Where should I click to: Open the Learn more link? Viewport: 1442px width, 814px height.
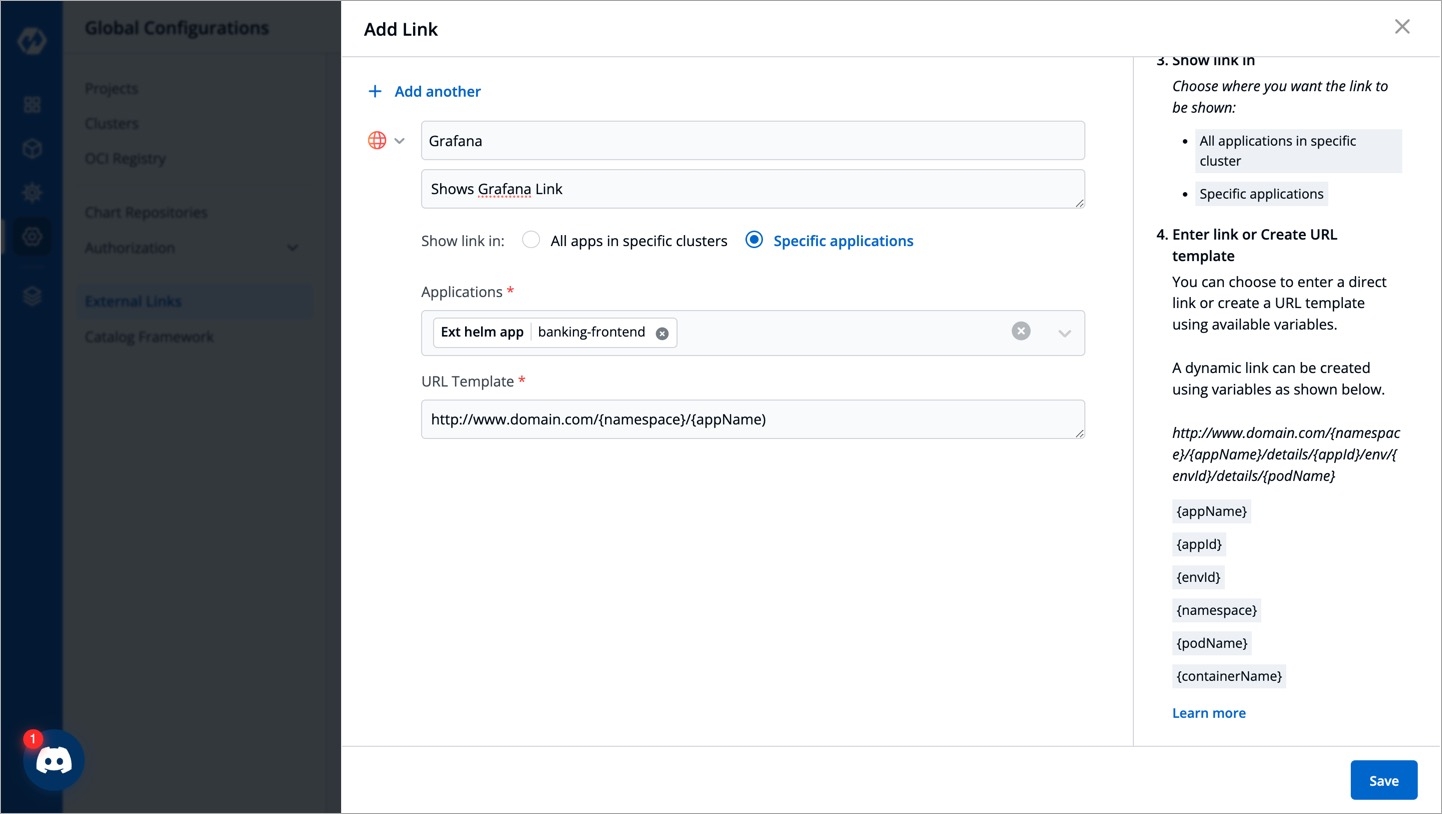point(1208,713)
